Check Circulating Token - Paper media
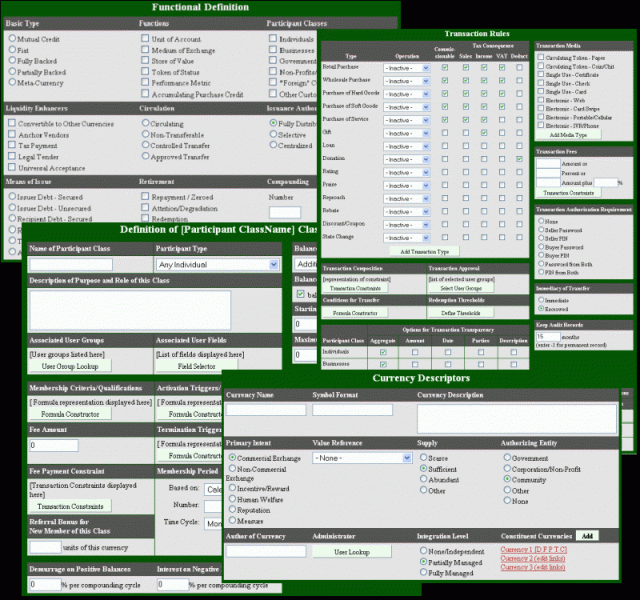 (x=541, y=57)
